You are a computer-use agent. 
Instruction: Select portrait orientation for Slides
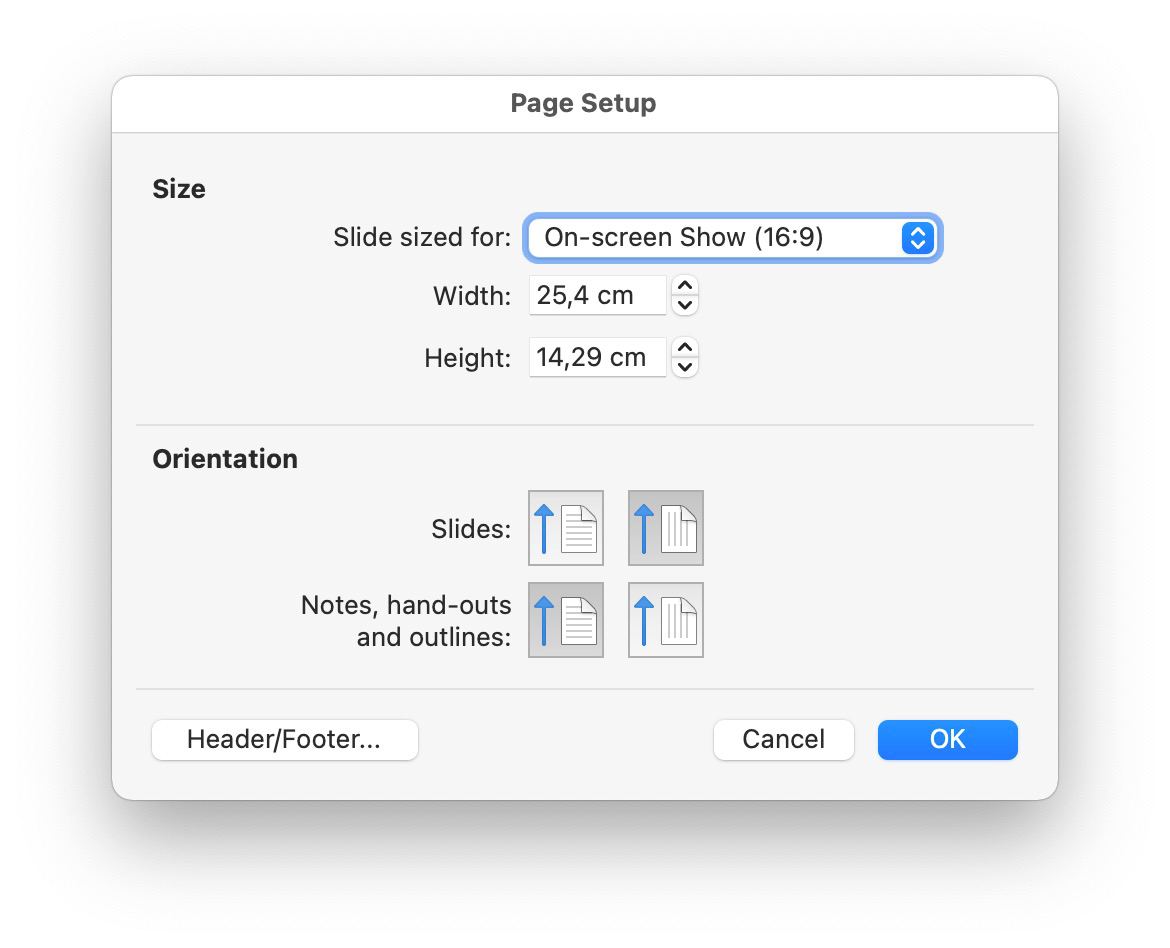click(566, 528)
